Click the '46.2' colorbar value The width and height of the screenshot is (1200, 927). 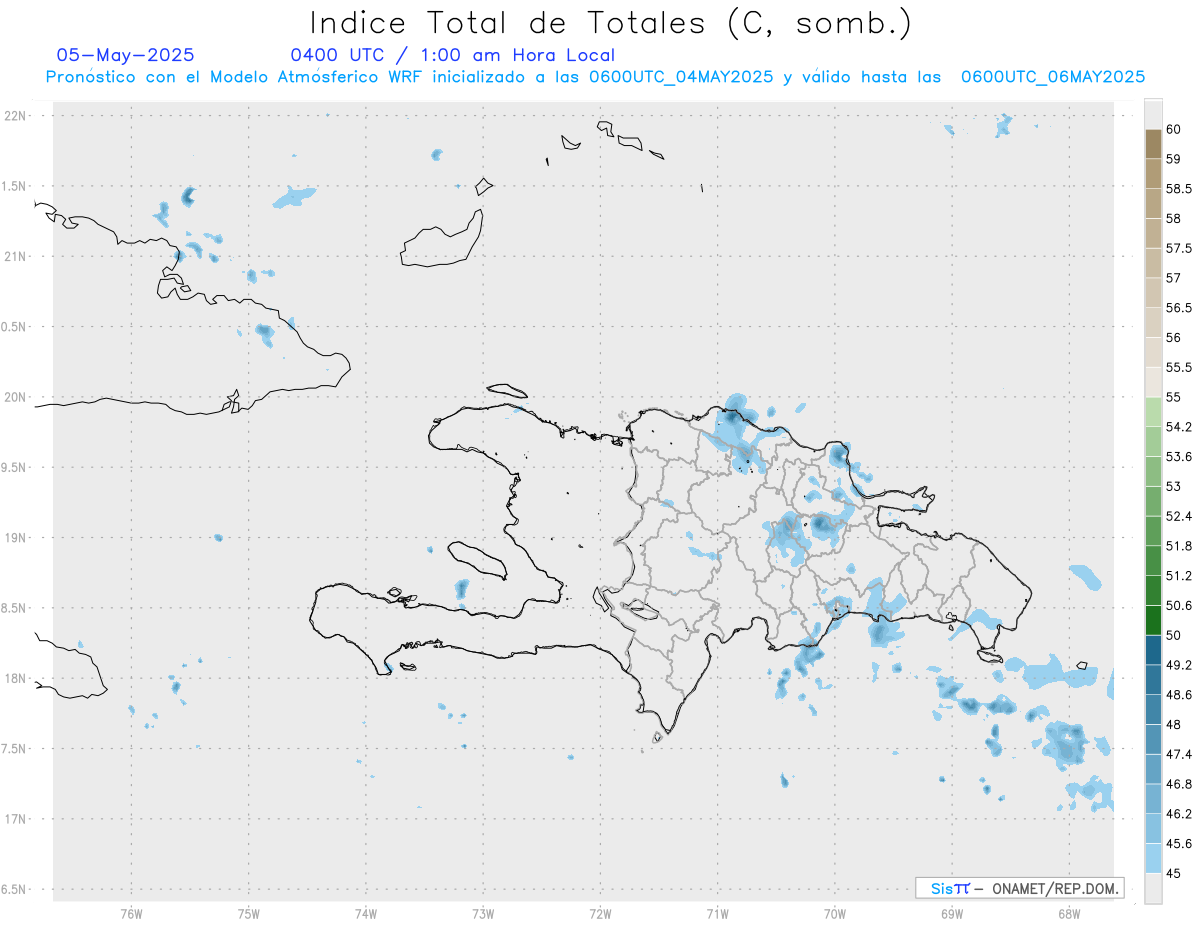pyautogui.click(x=1179, y=814)
